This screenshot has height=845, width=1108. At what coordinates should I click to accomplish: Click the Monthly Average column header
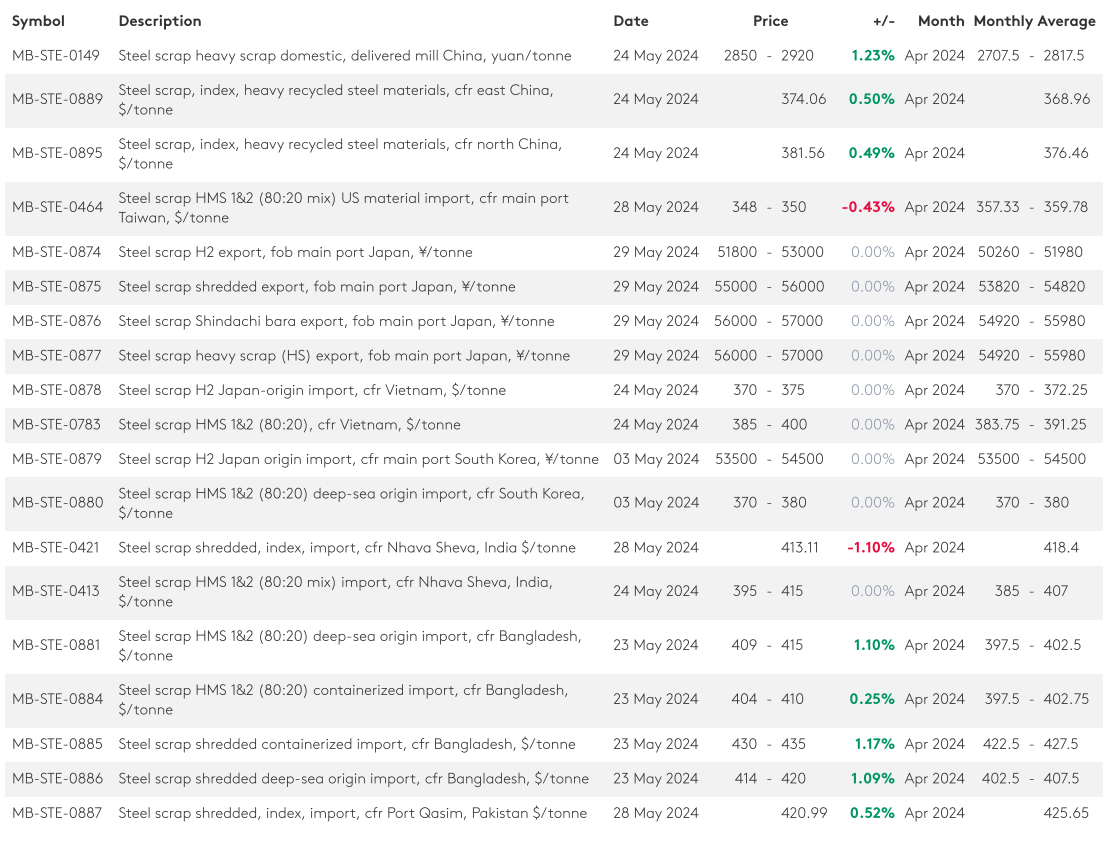tap(1034, 21)
